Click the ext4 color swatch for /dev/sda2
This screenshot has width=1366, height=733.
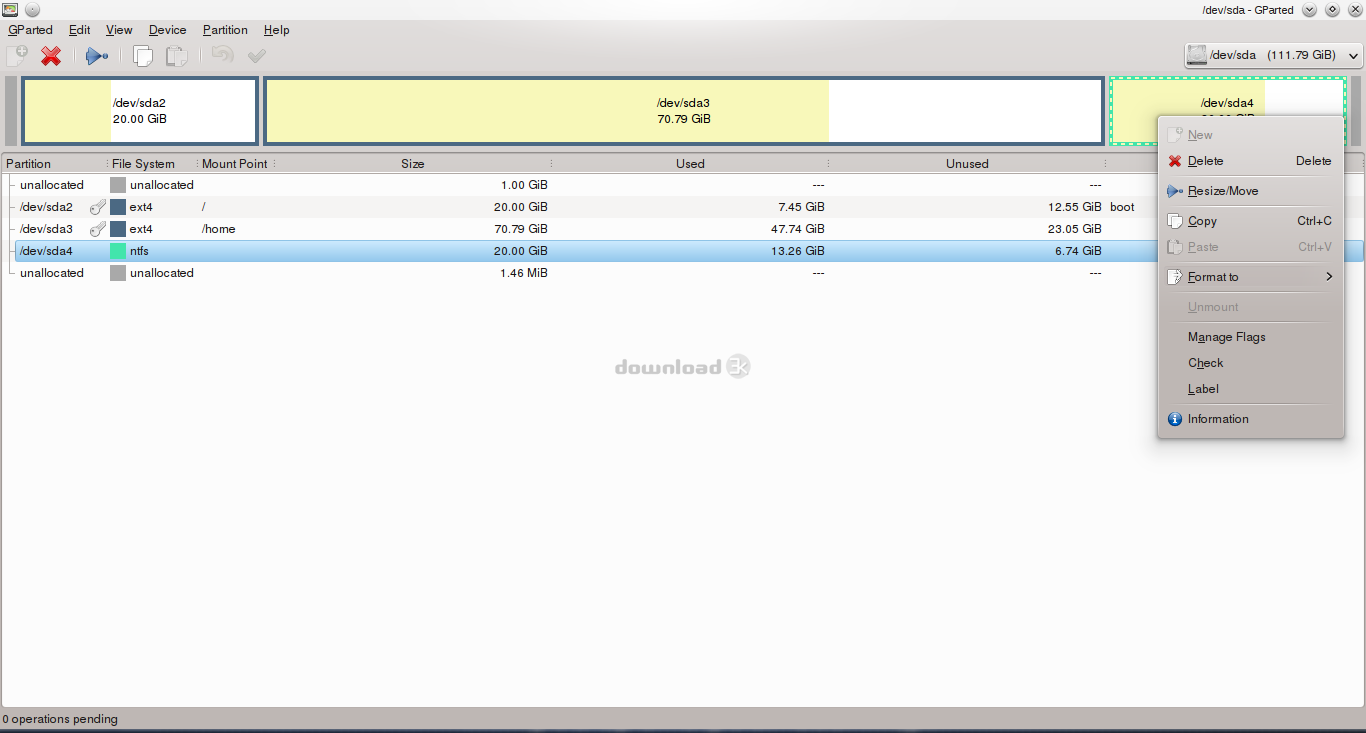pos(118,207)
